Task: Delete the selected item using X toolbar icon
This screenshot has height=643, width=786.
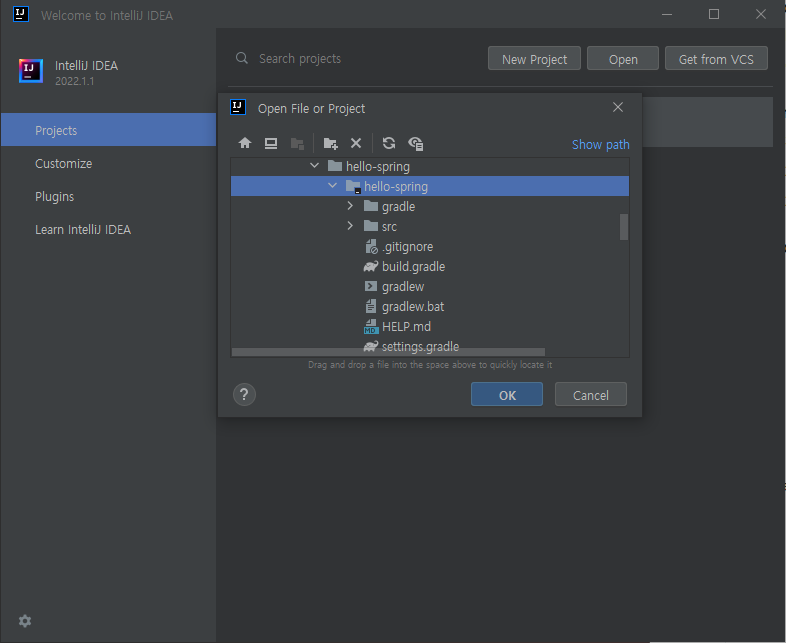Action: (x=356, y=143)
